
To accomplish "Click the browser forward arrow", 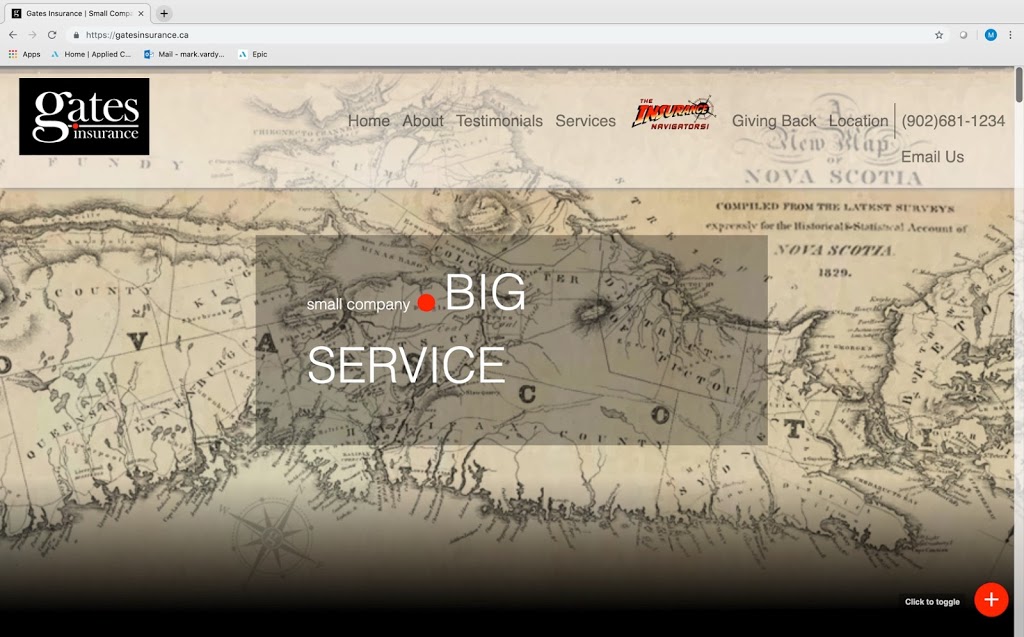I will click(33, 35).
